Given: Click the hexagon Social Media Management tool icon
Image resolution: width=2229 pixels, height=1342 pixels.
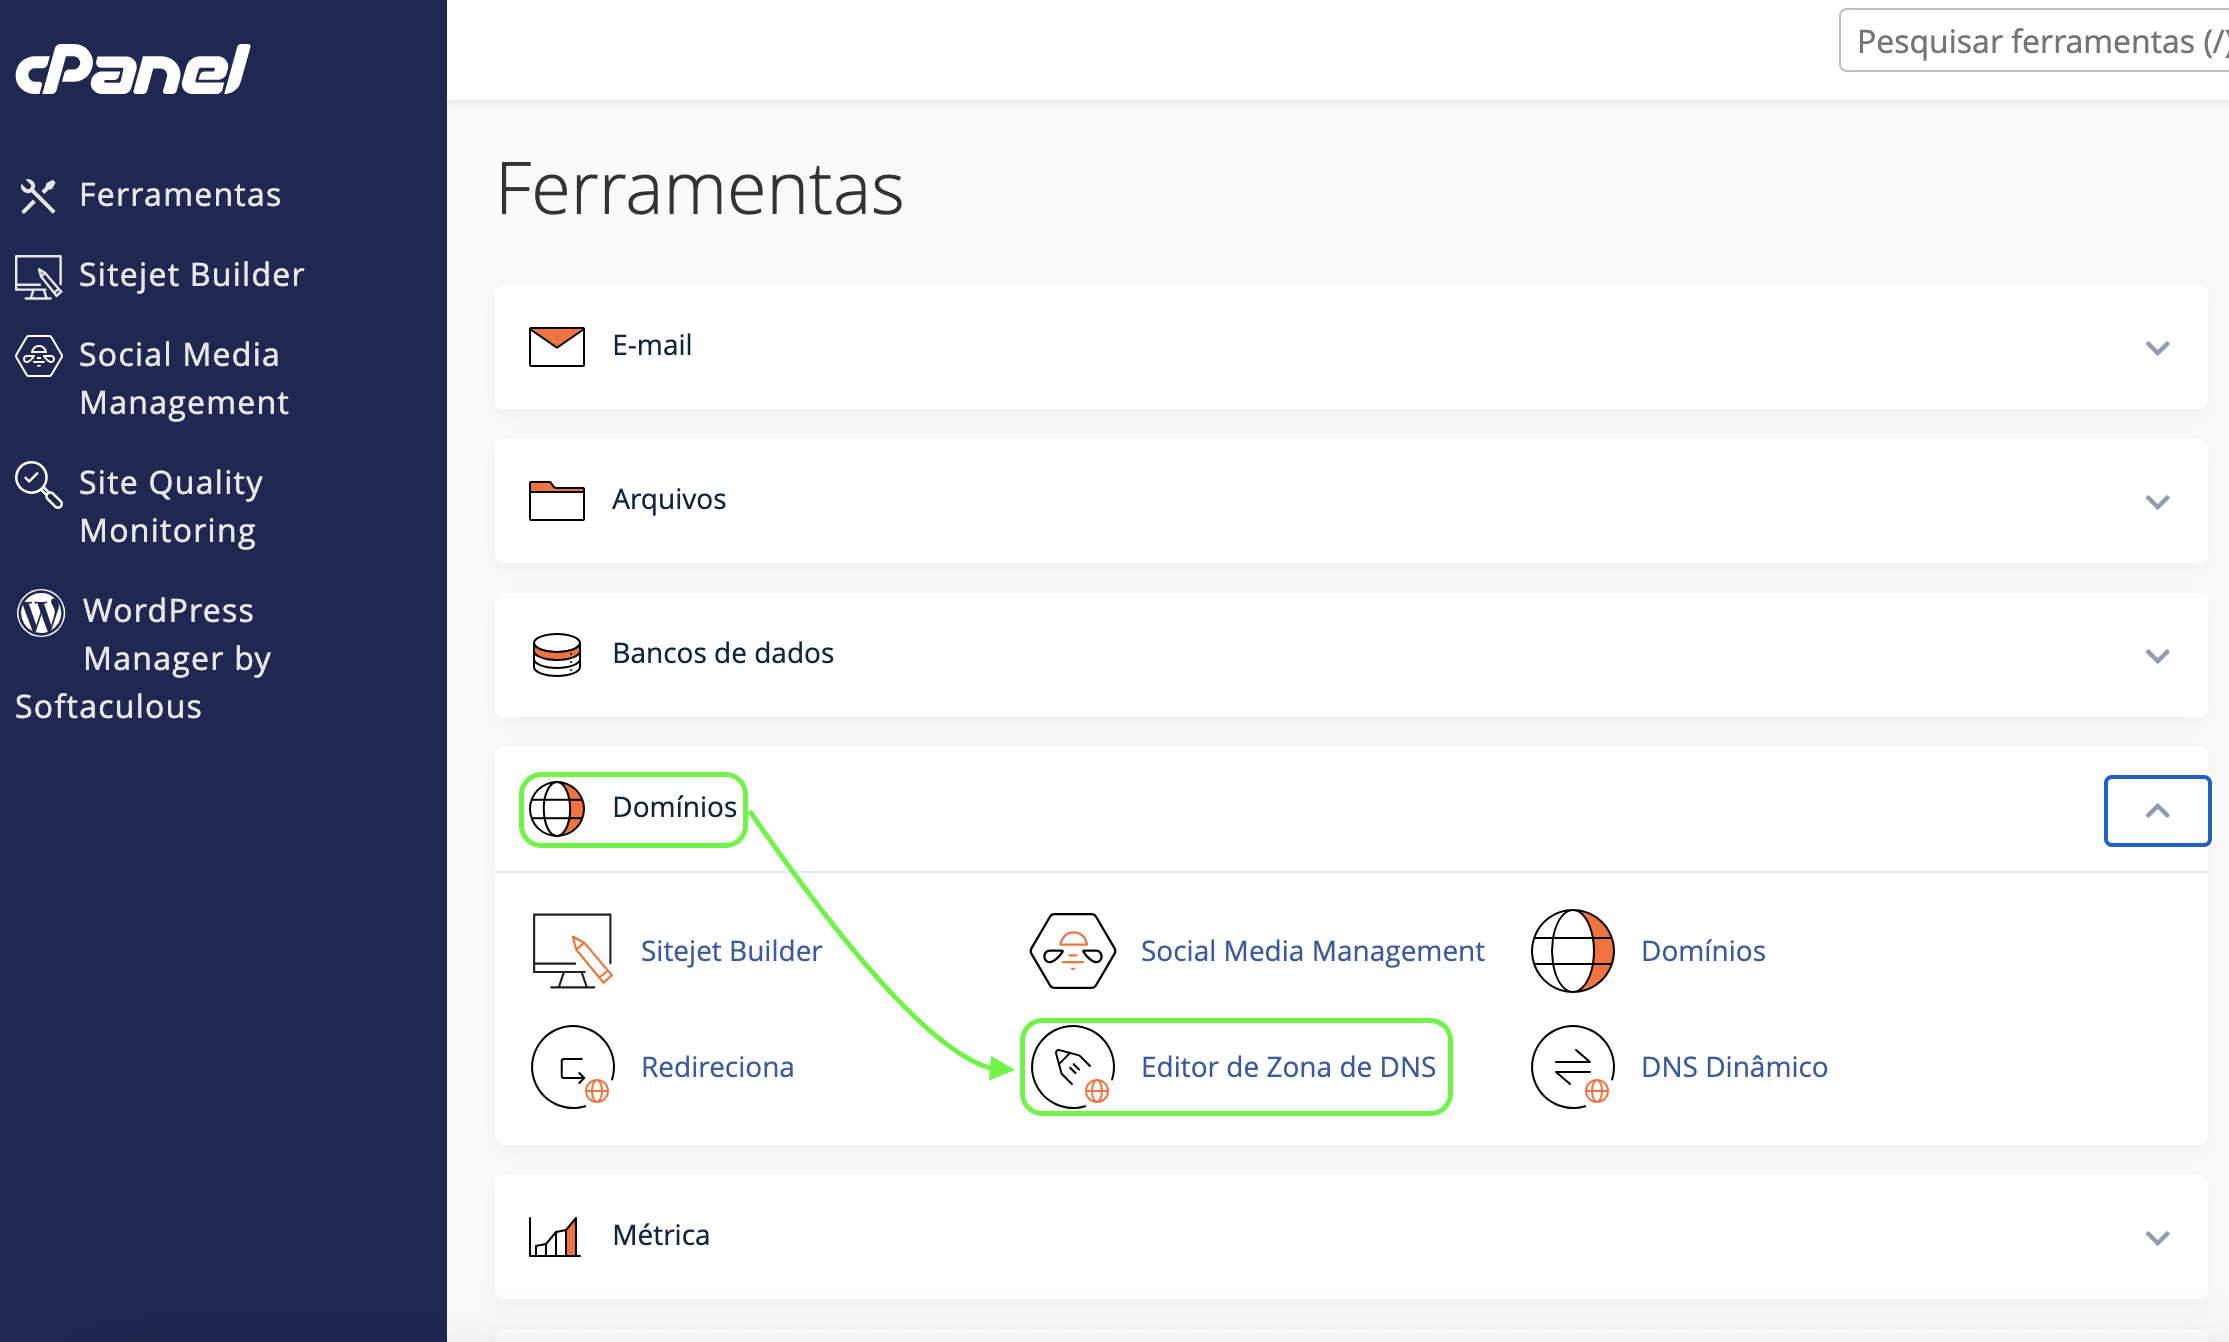Looking at the screenshot, I should [1072, 951].
